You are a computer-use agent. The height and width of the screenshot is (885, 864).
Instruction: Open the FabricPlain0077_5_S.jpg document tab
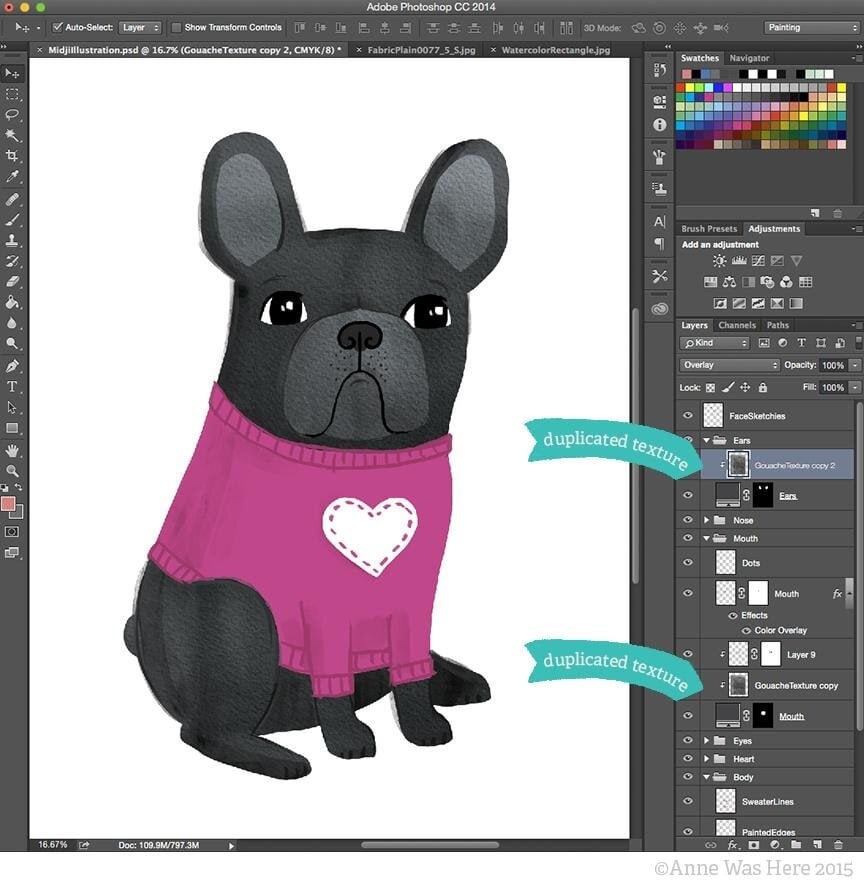[x=422, y=48]
